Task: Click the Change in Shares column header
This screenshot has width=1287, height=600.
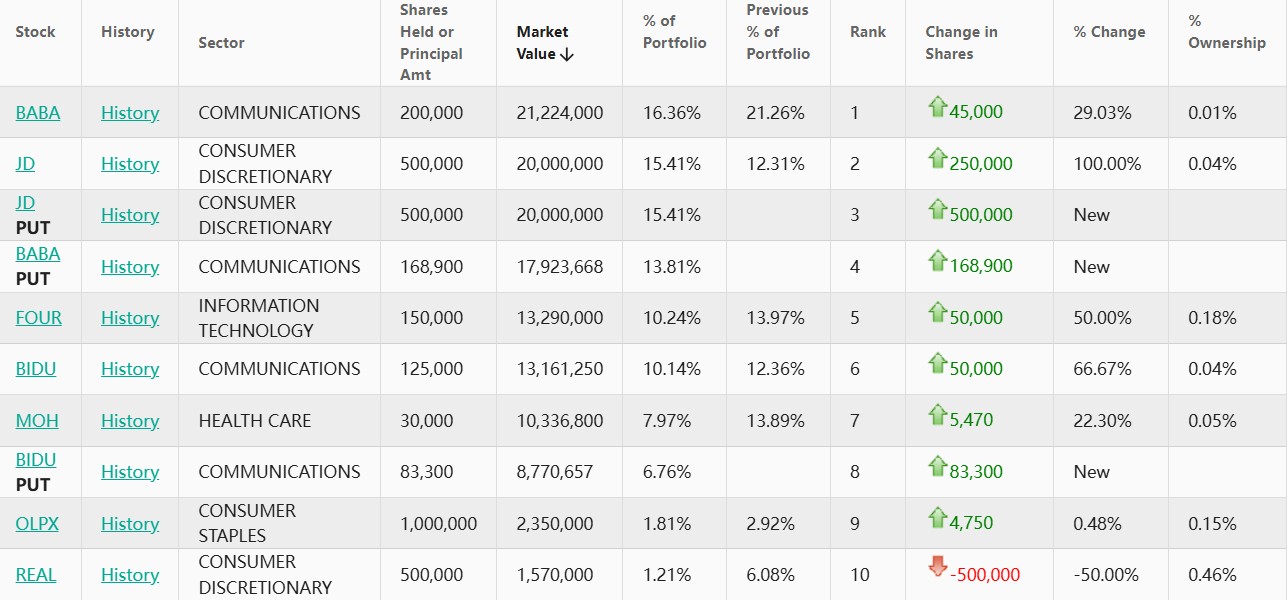Action: coord(961,43)
